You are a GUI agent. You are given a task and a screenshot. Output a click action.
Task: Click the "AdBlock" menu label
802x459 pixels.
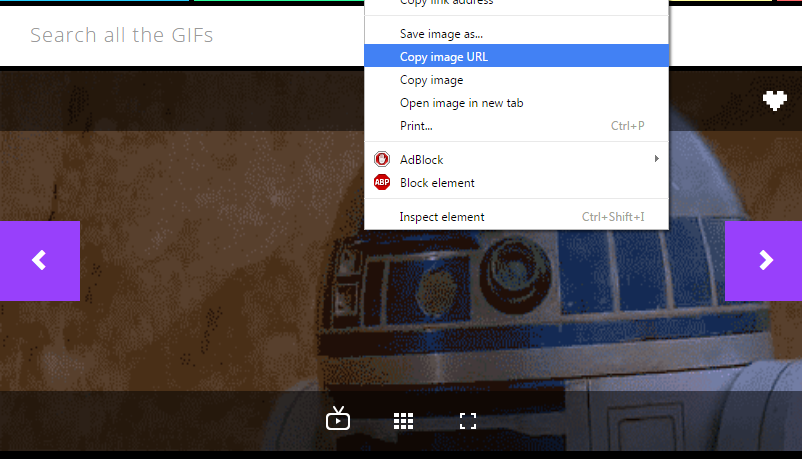point(421,160)
